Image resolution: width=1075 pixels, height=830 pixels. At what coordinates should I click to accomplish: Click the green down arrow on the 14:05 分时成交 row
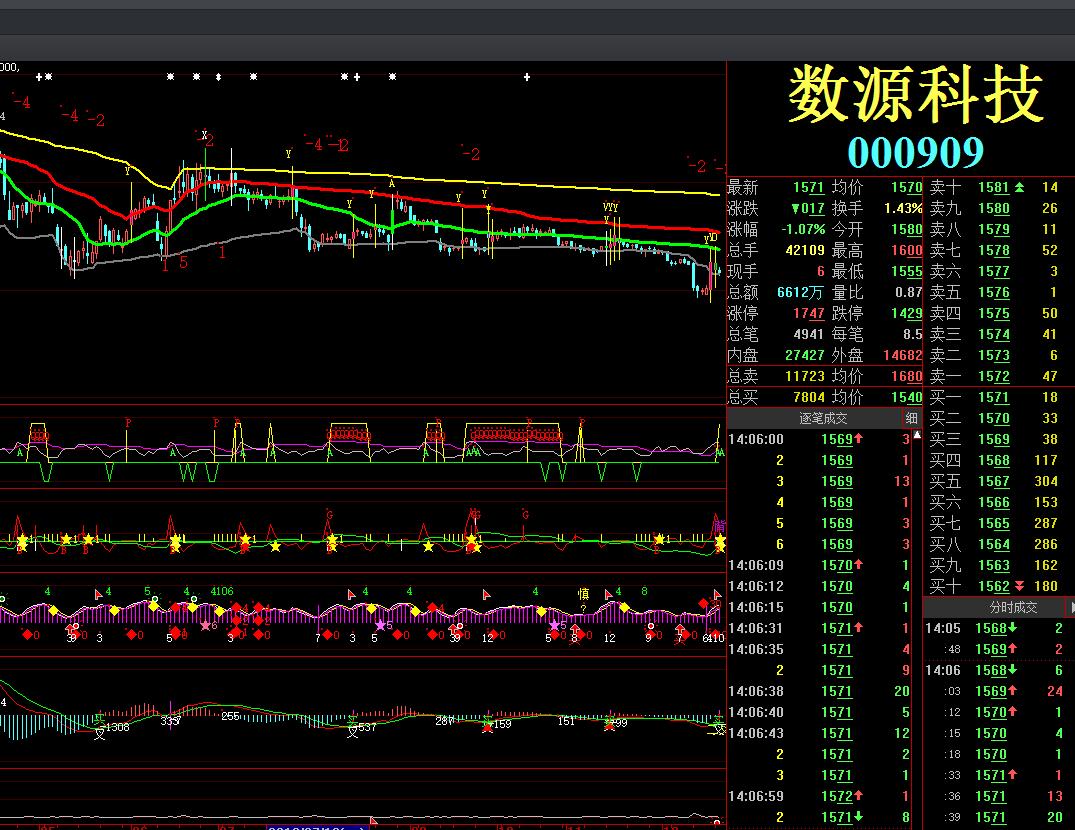click(x=1013, y=628)
